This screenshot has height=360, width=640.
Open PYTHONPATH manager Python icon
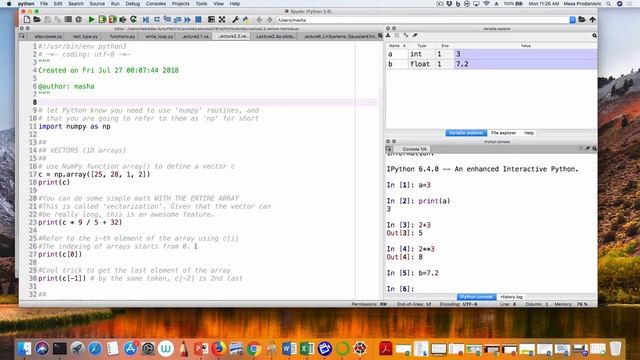click(245, 19)
